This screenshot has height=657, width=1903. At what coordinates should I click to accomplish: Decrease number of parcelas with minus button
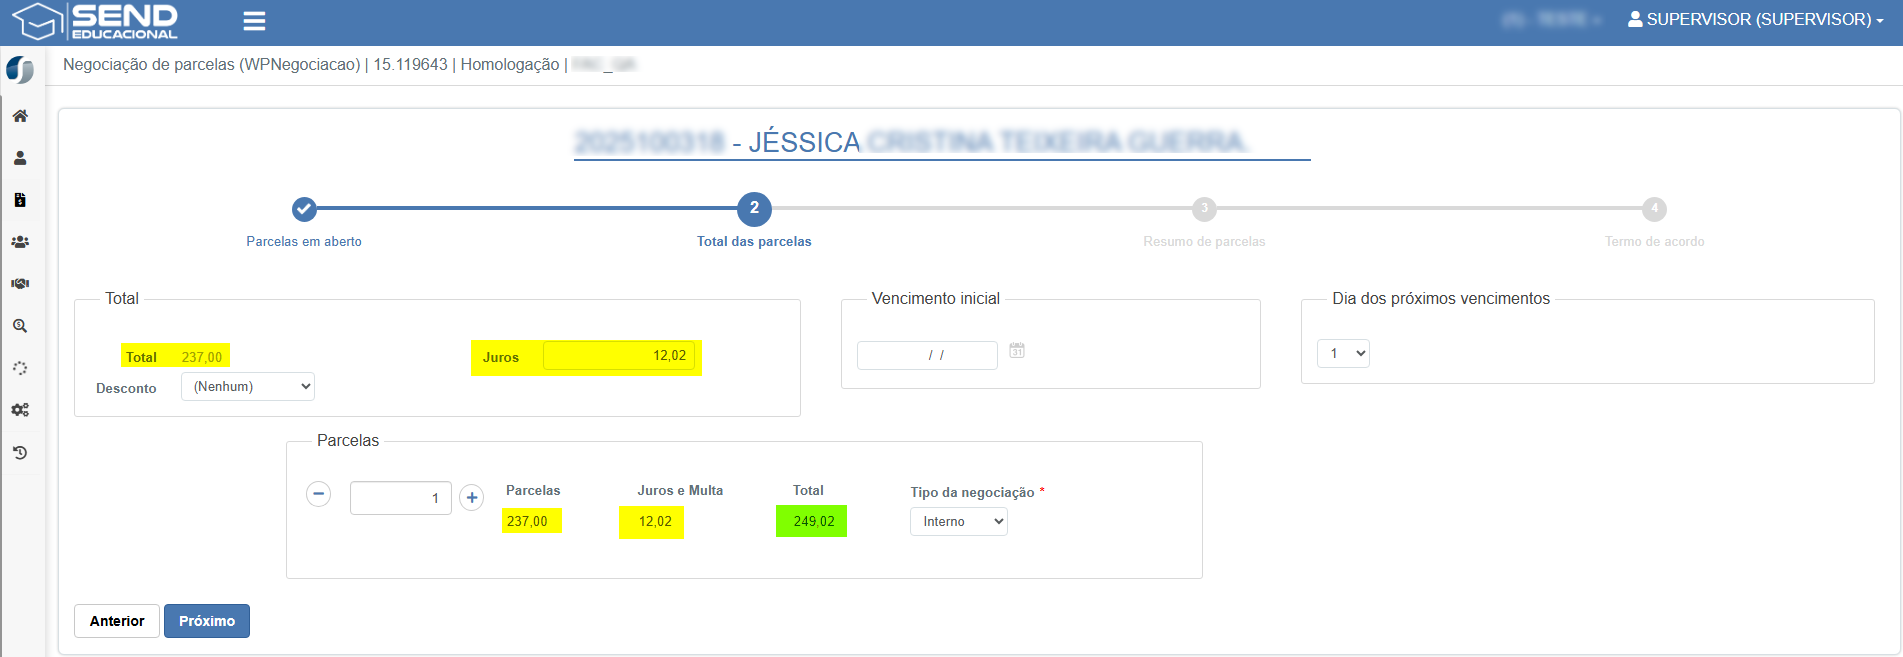[x=319, y=494]
